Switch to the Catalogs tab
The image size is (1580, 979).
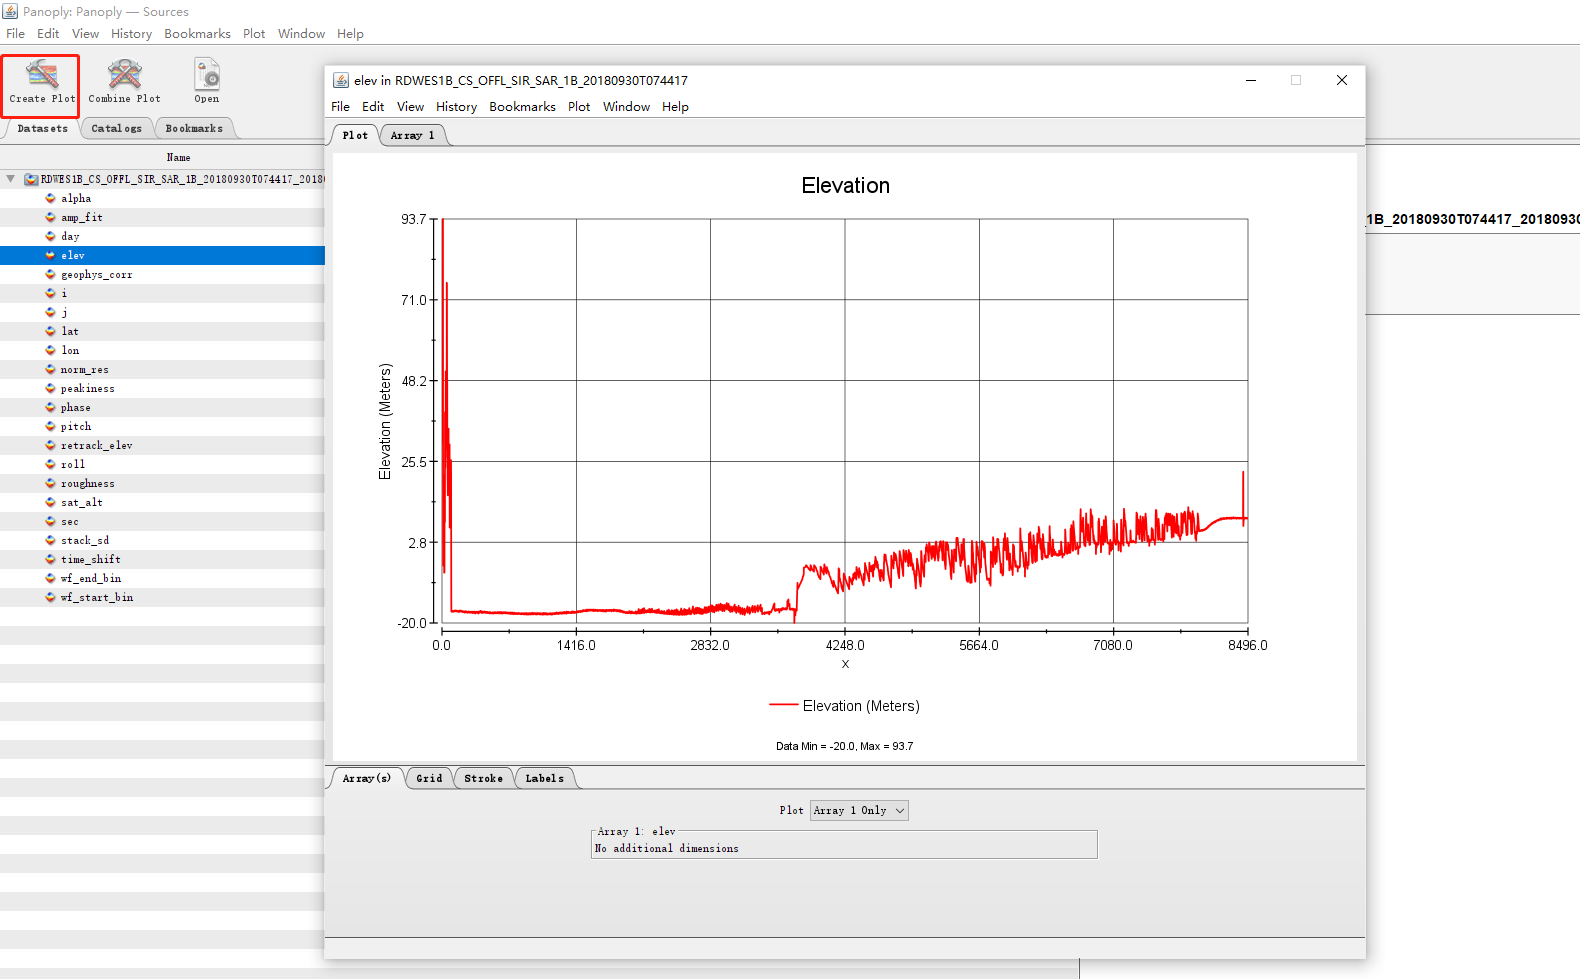click(116, 128)
